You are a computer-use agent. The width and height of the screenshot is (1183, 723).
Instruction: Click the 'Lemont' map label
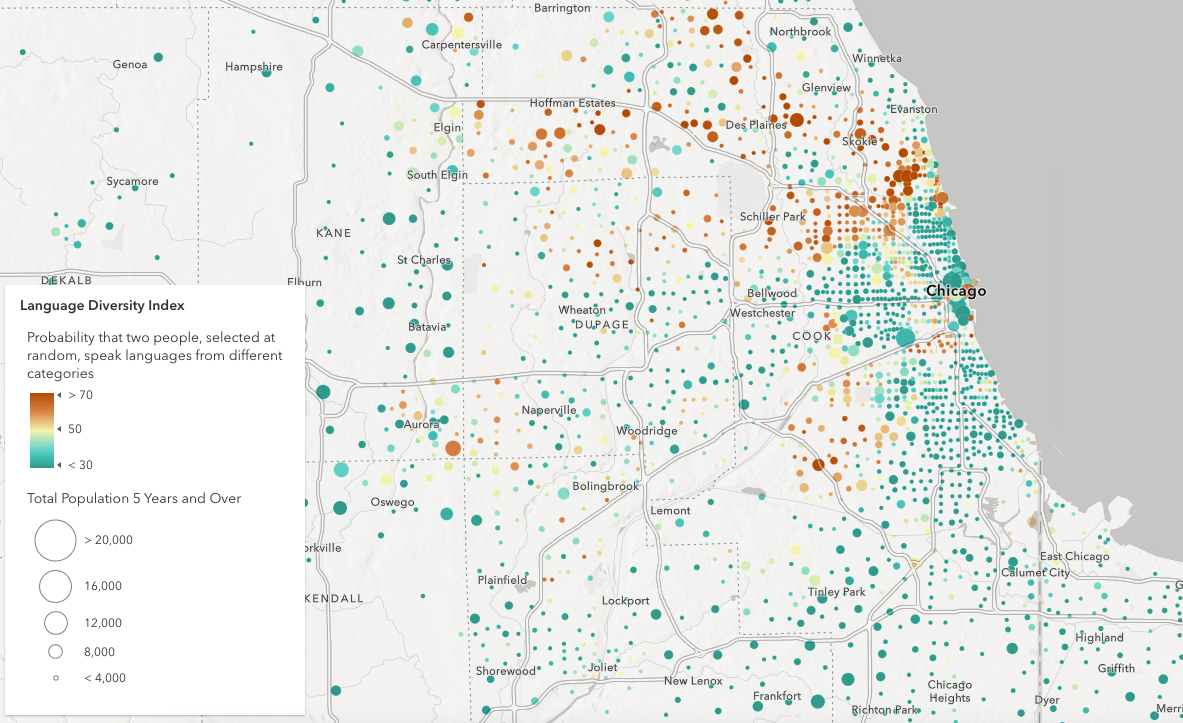click(670, 510)
